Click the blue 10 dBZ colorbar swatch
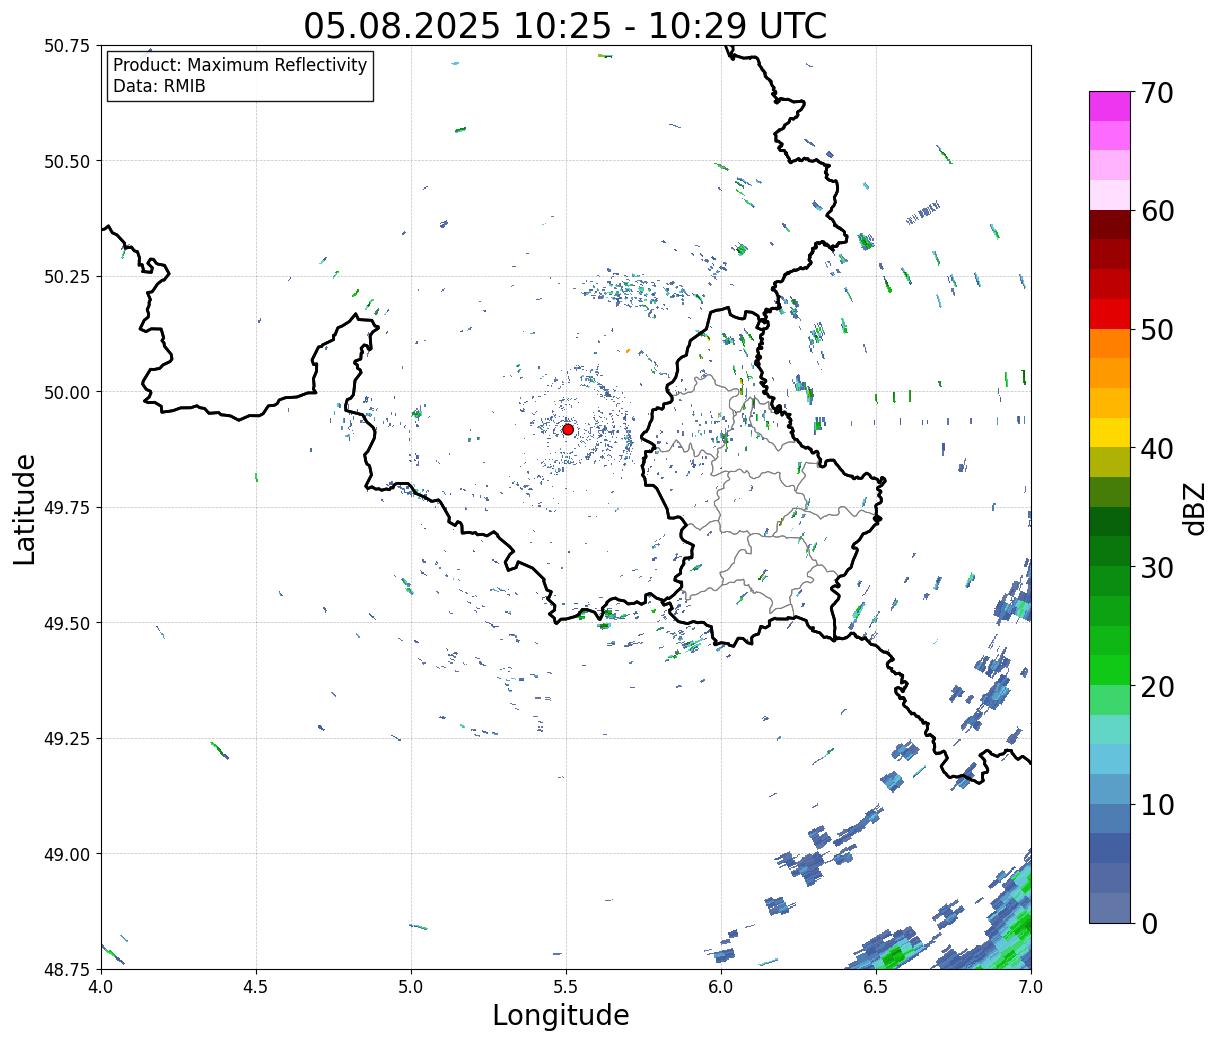Image resolution: width=1219 pixels, height=1040 pixels. point(1110,789)
